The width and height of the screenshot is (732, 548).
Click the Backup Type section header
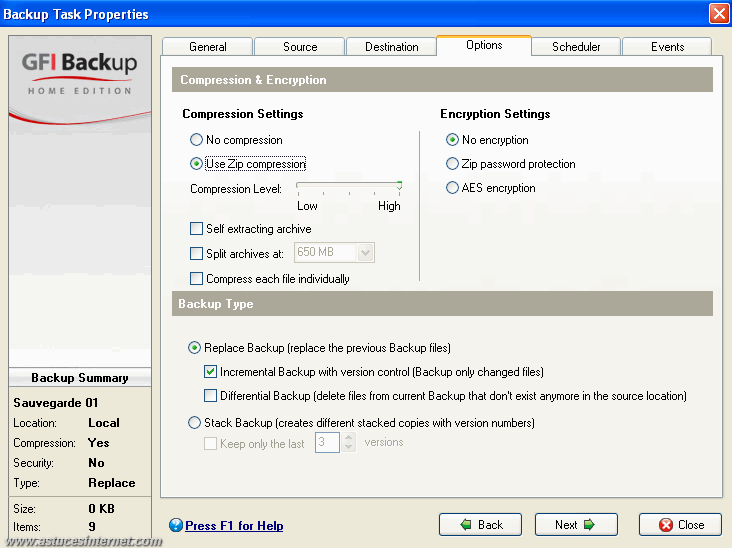click(x=442, y=304)
